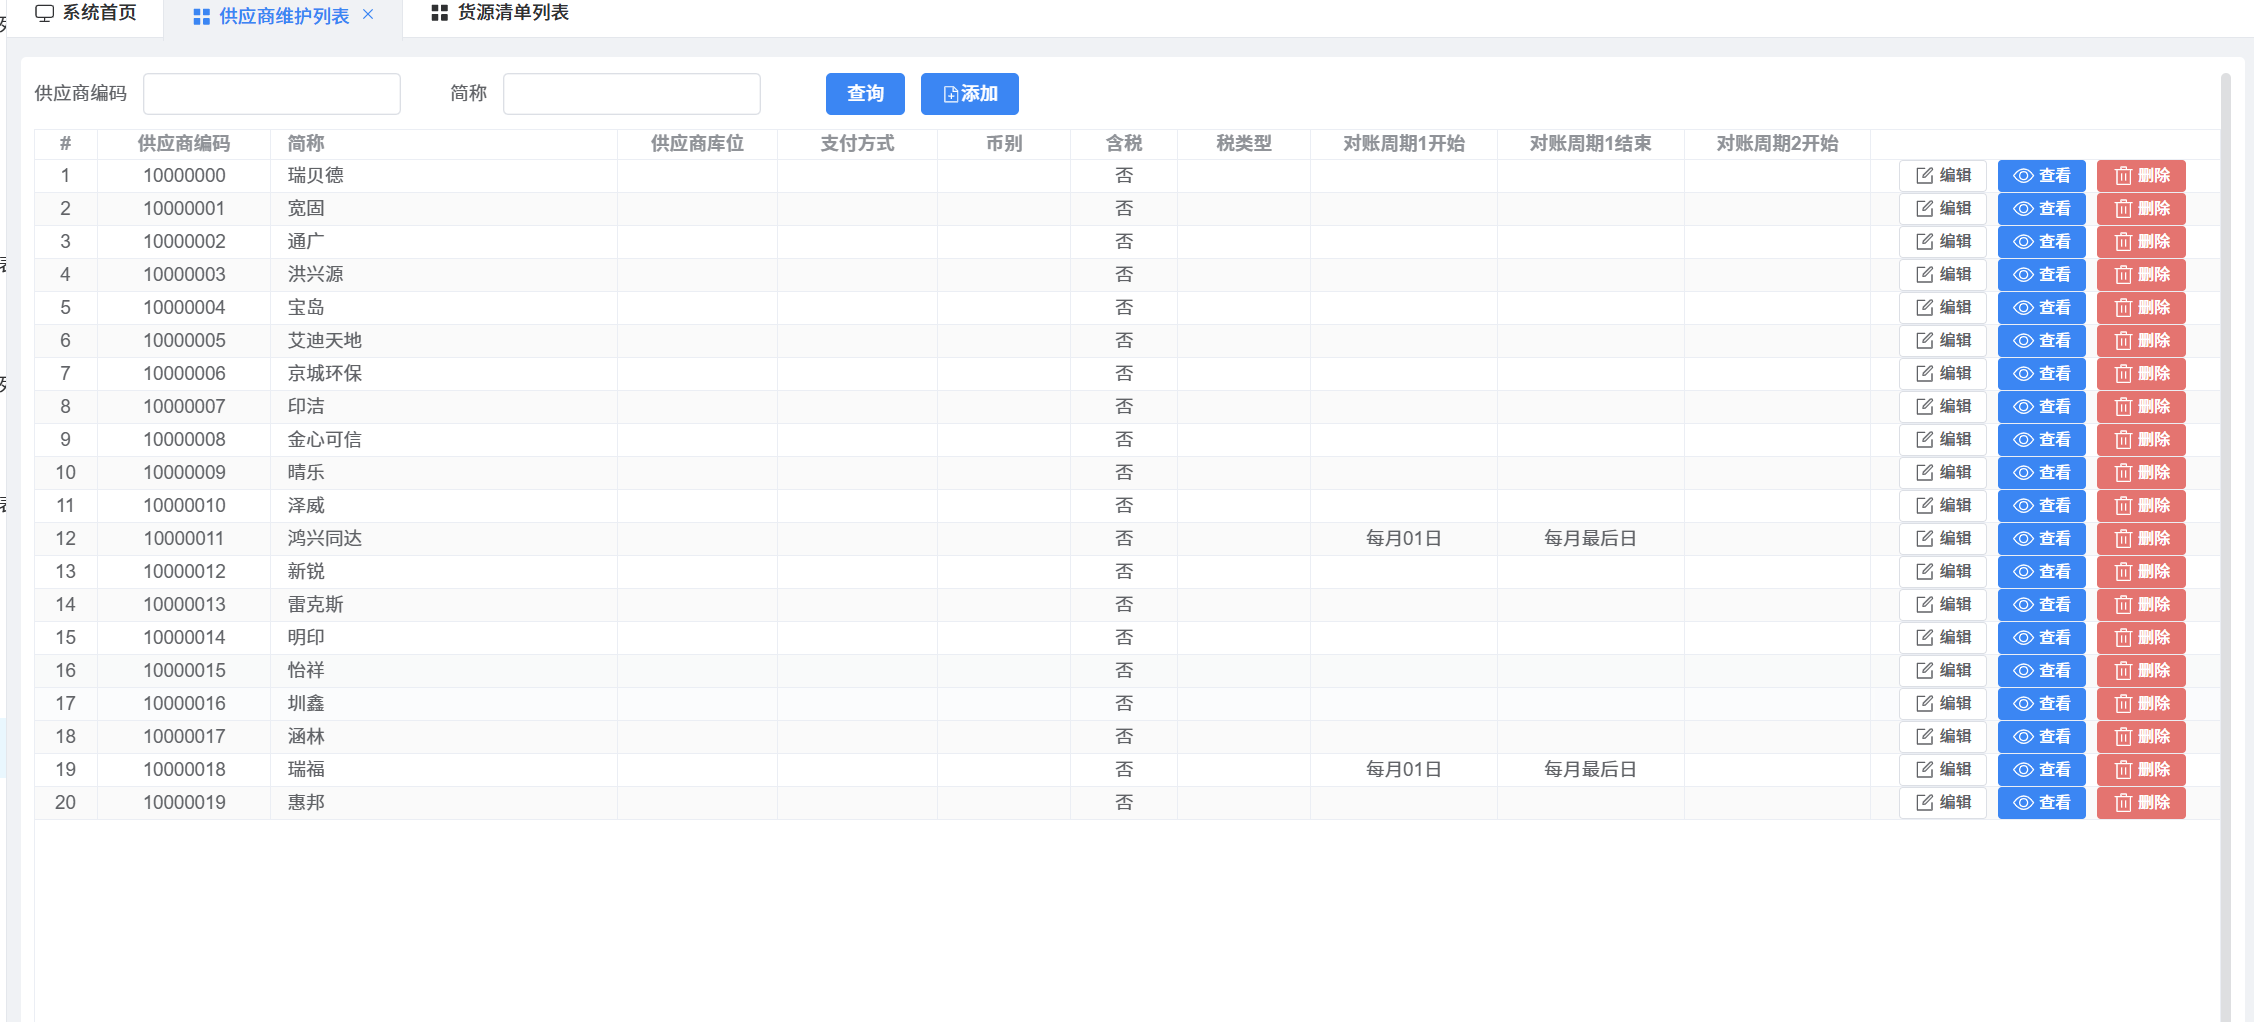Edit the 惠邦 supplier record

click(x=1942, y=803)
